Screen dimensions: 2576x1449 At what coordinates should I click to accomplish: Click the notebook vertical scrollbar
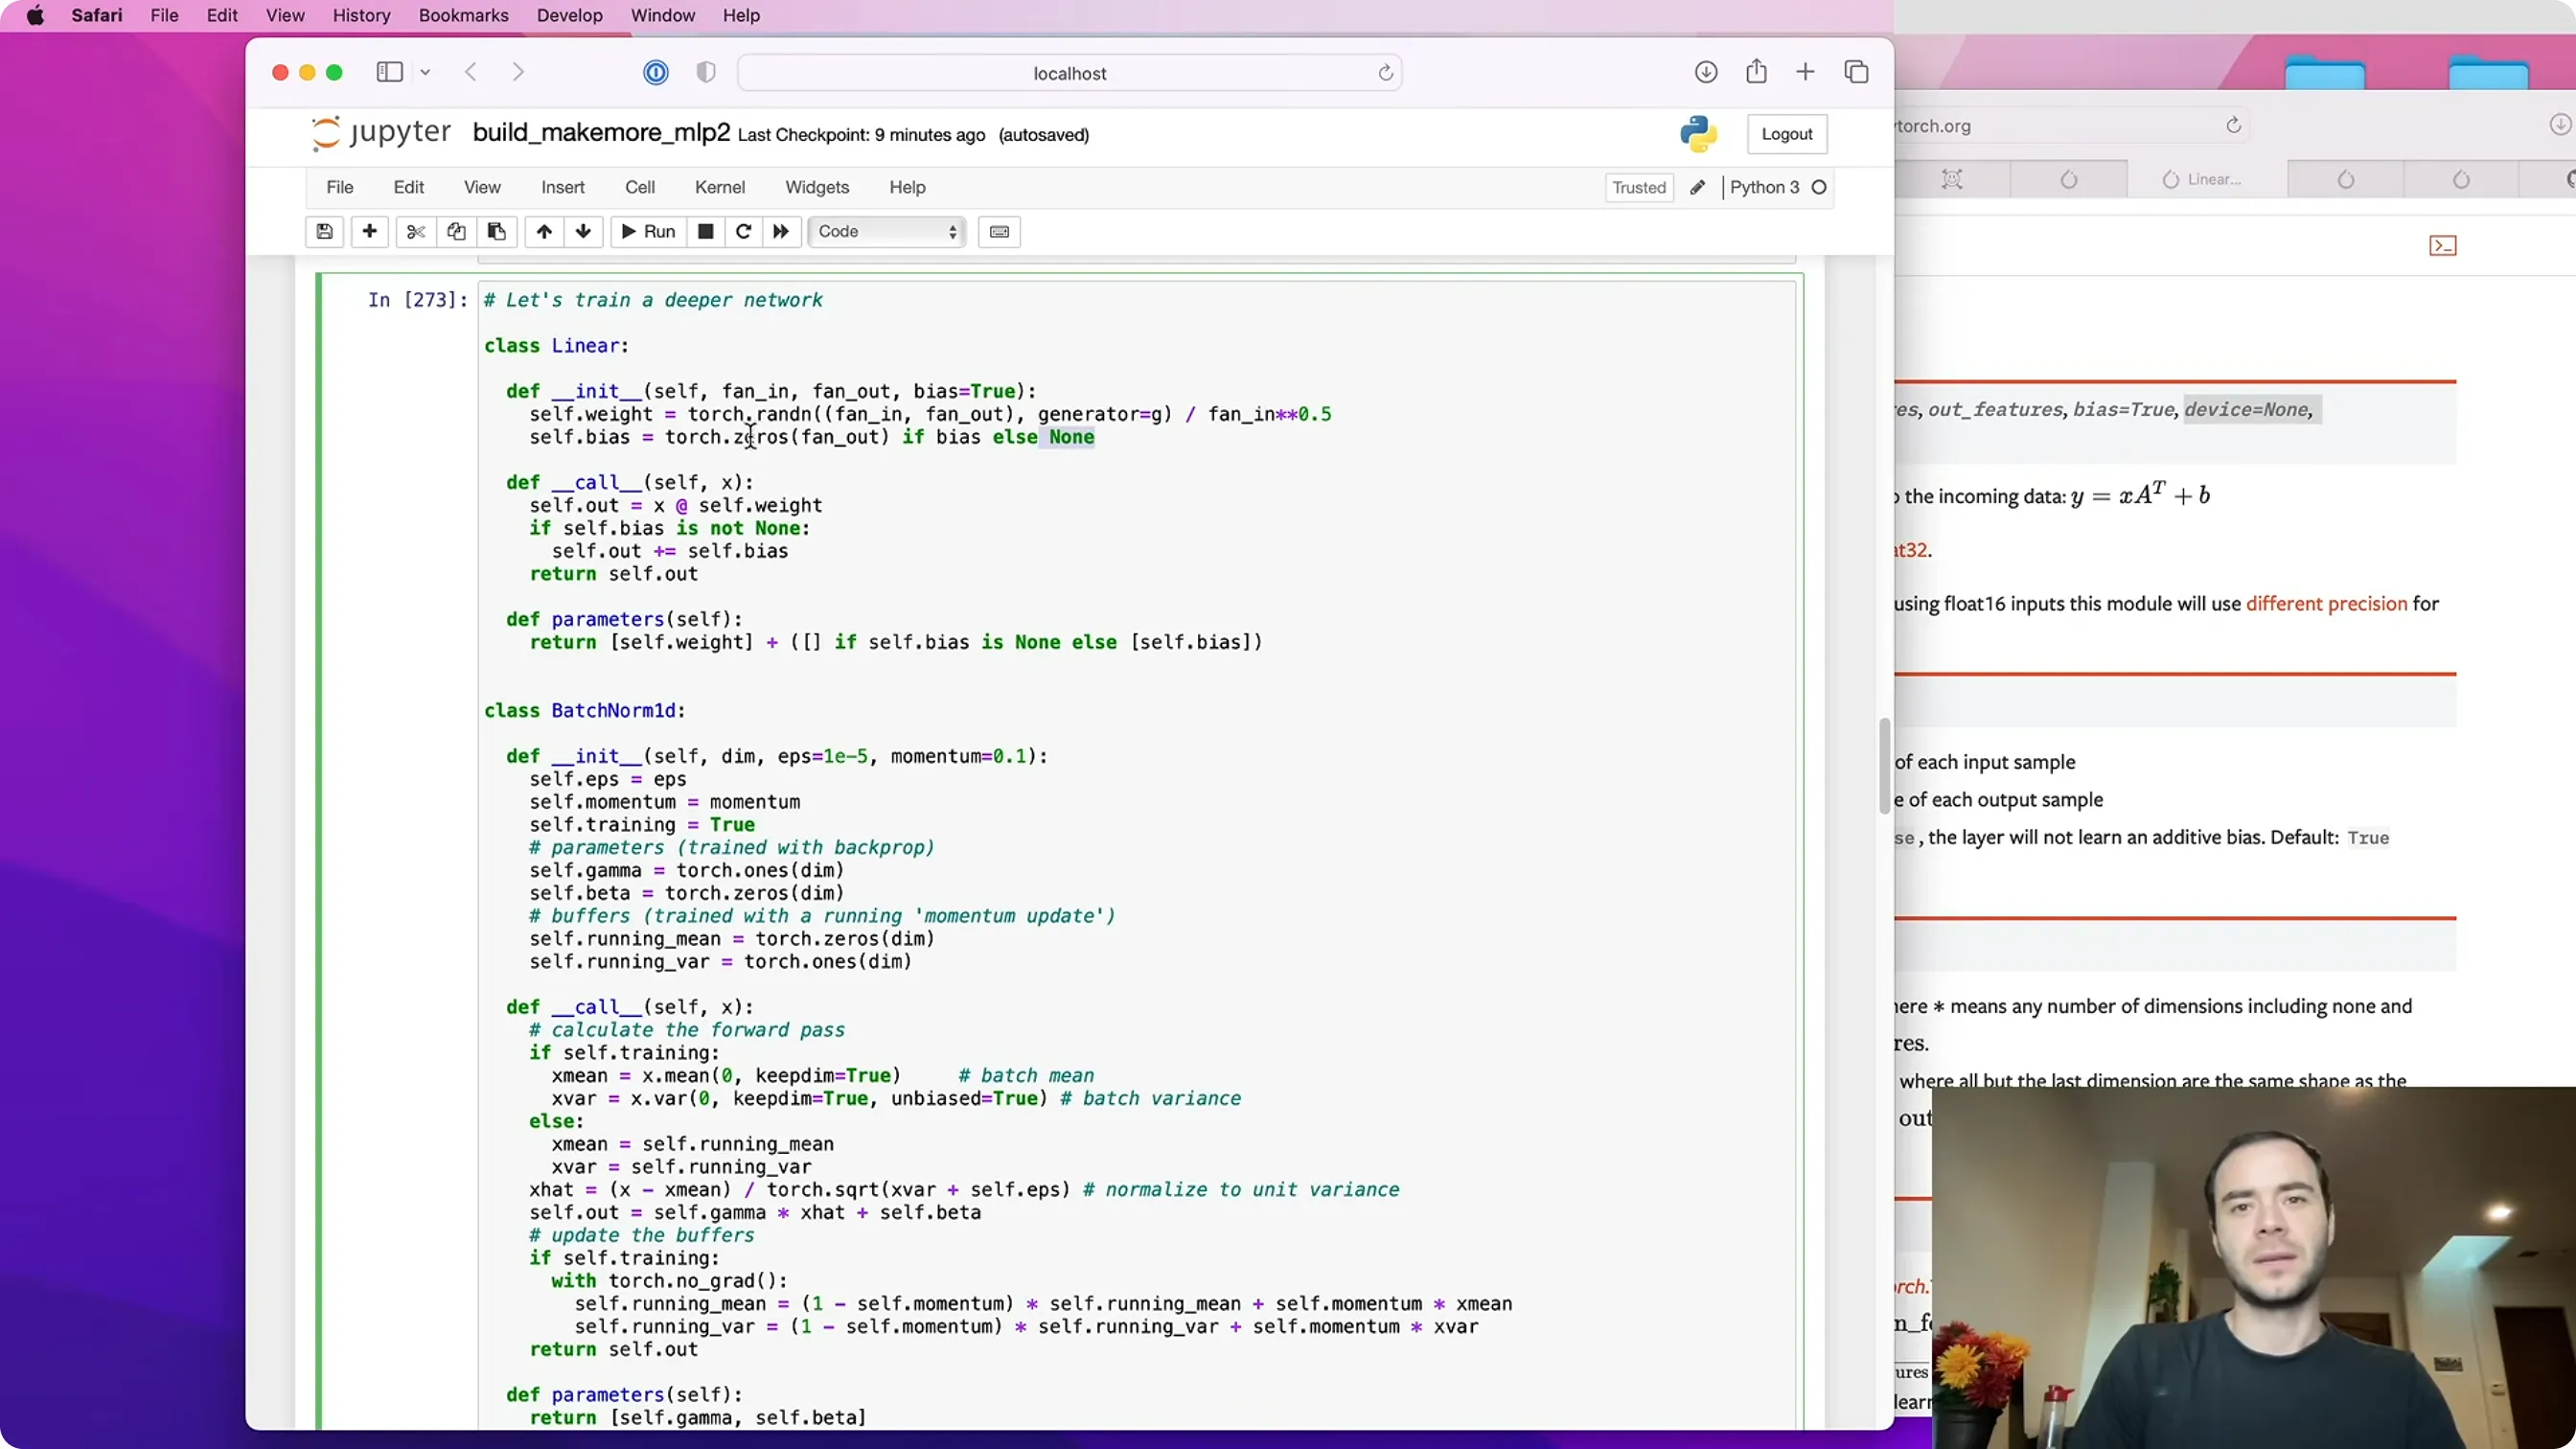coord(1885,765)
